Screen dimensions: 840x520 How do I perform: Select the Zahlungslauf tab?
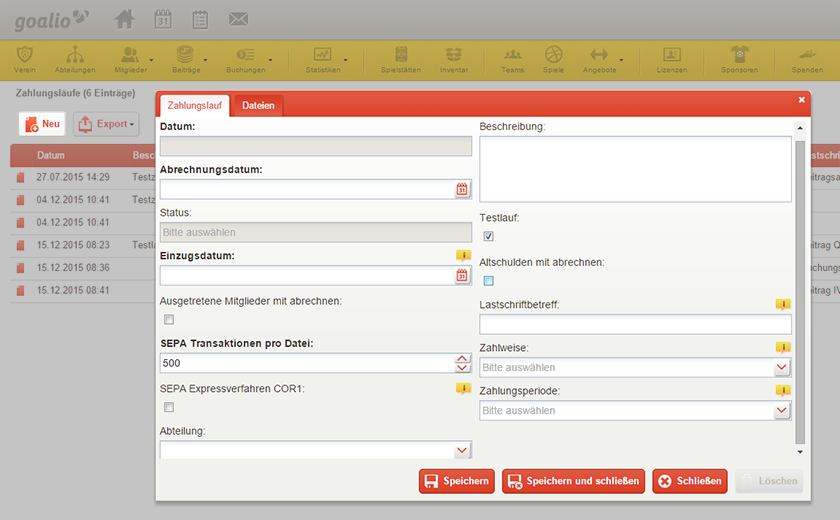tap(194, 105)
